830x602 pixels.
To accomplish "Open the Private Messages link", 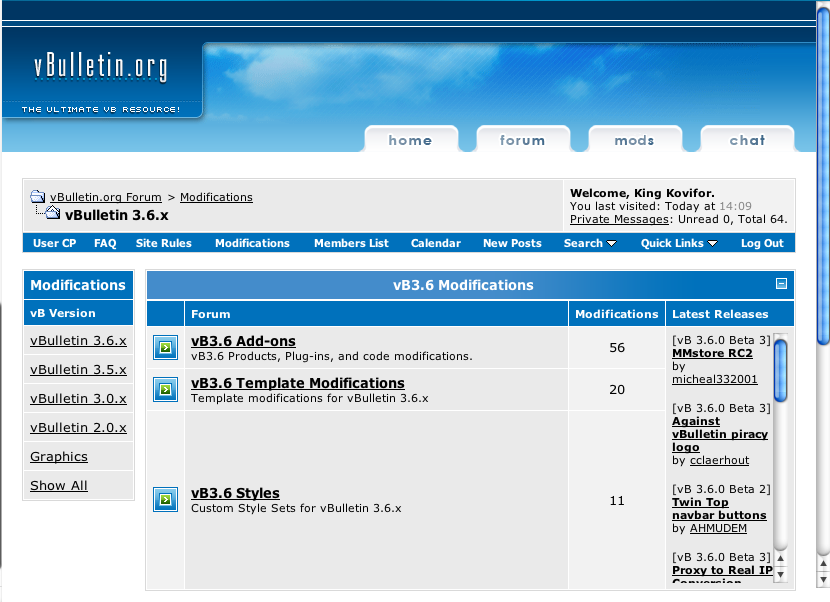I will pyautogui.click(x=619, y=219).
